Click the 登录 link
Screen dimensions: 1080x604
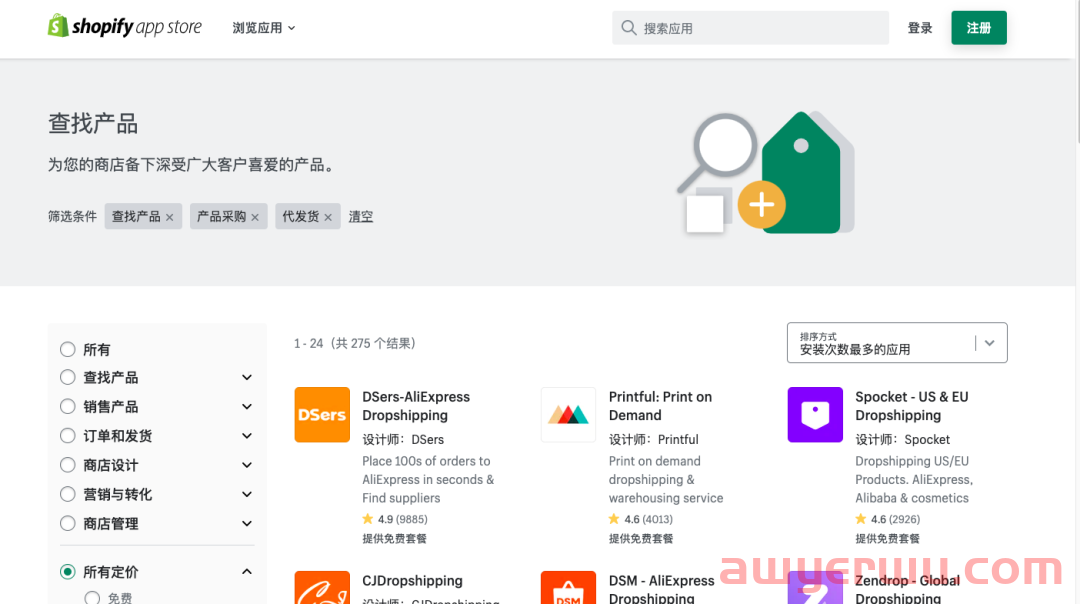point(920,28)
